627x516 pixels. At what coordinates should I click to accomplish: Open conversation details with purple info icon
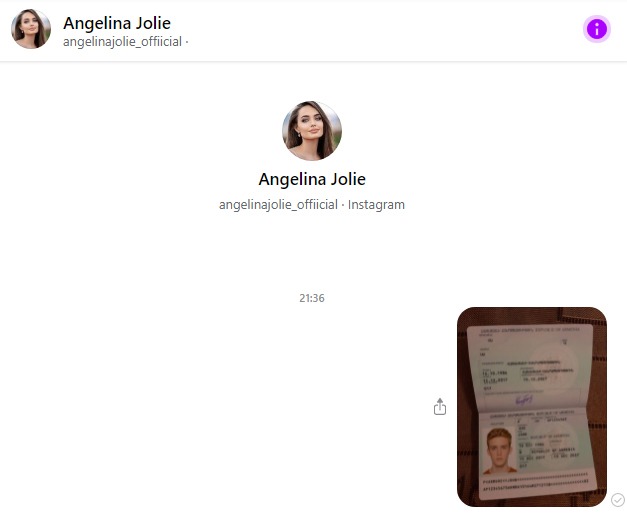click(596, 29)
